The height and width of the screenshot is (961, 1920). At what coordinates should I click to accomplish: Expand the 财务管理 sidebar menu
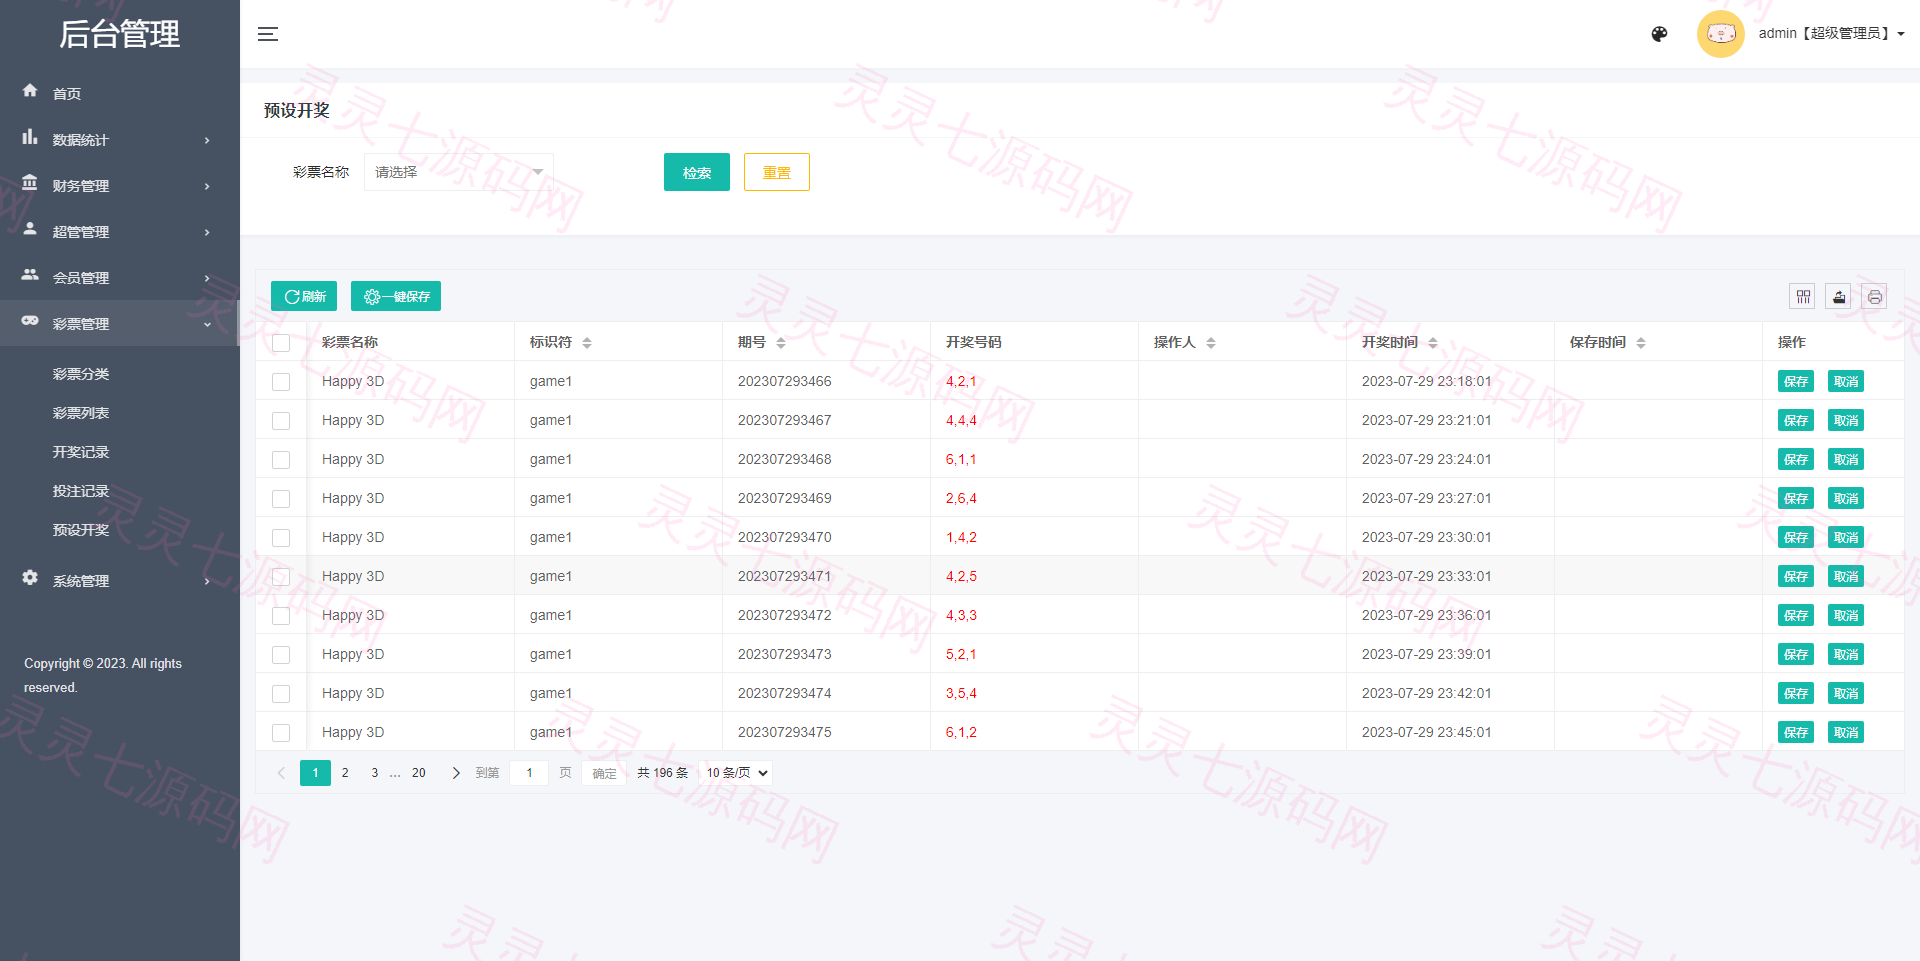tap(120, 185)
